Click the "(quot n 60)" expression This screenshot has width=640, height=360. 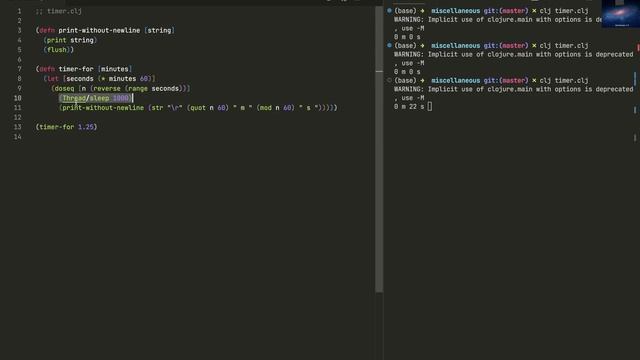(208, 108)
